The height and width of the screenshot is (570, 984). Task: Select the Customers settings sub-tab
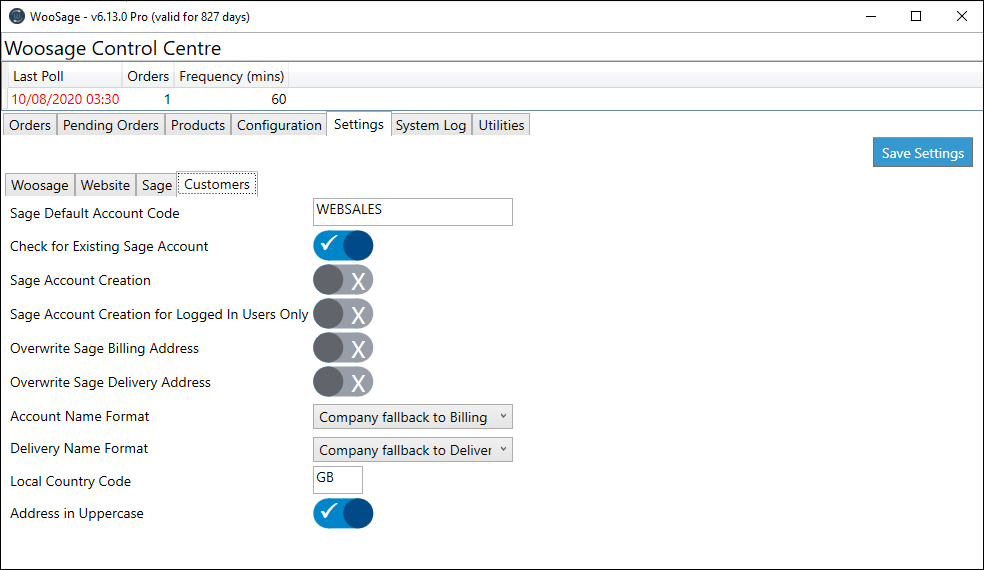point(217,184)
